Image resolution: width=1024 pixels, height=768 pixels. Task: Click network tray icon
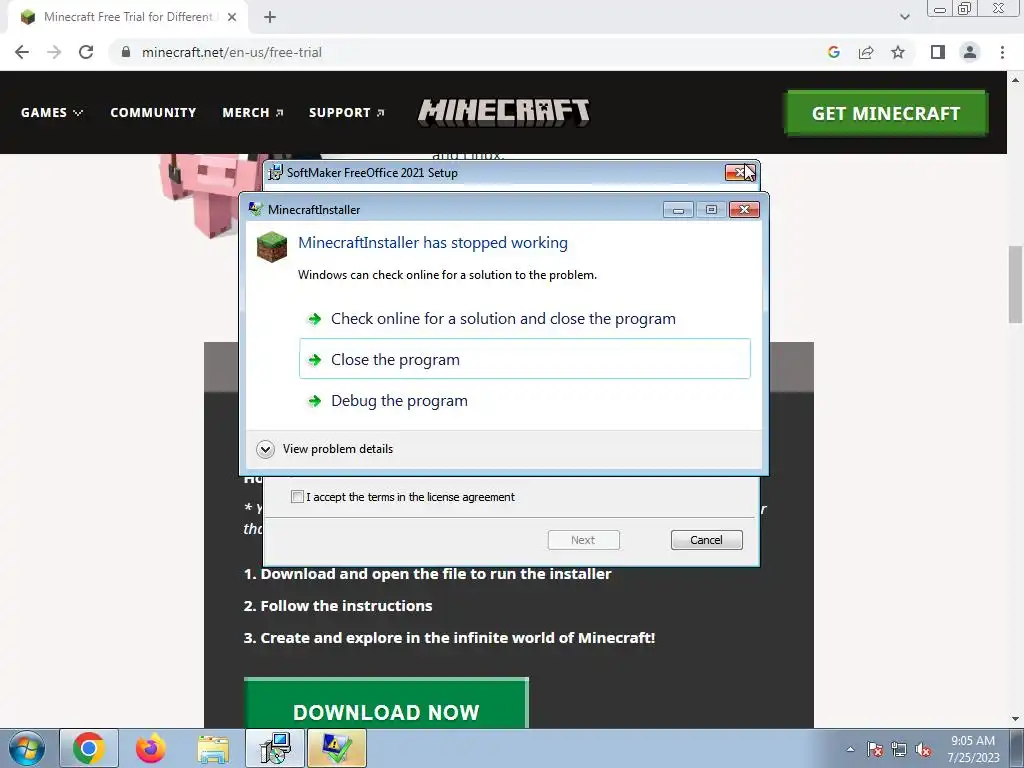pyautogui.click(x=899, y=749)
